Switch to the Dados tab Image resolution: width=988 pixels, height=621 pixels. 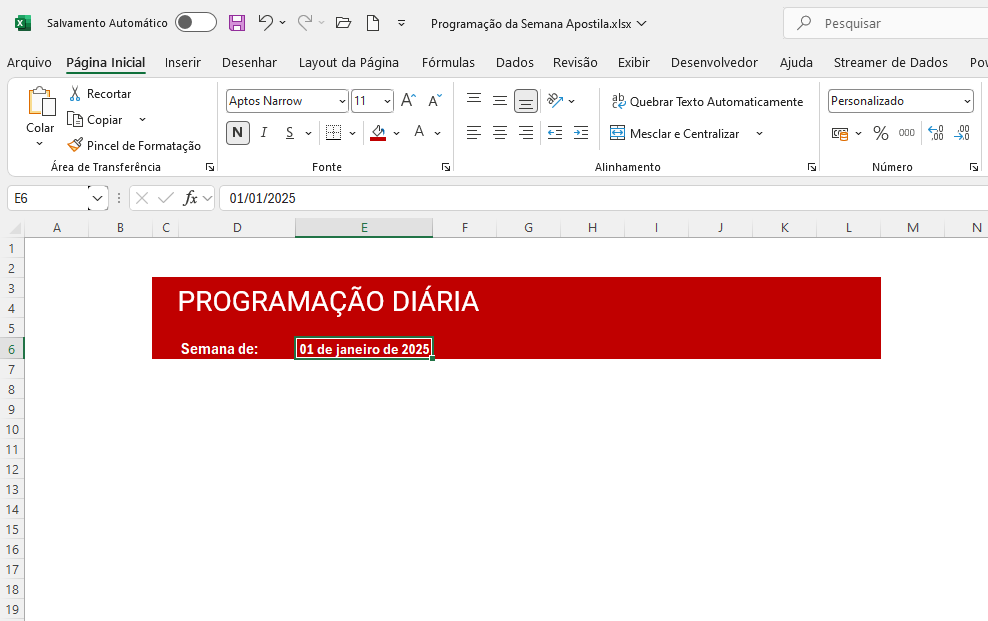(515, 62)
